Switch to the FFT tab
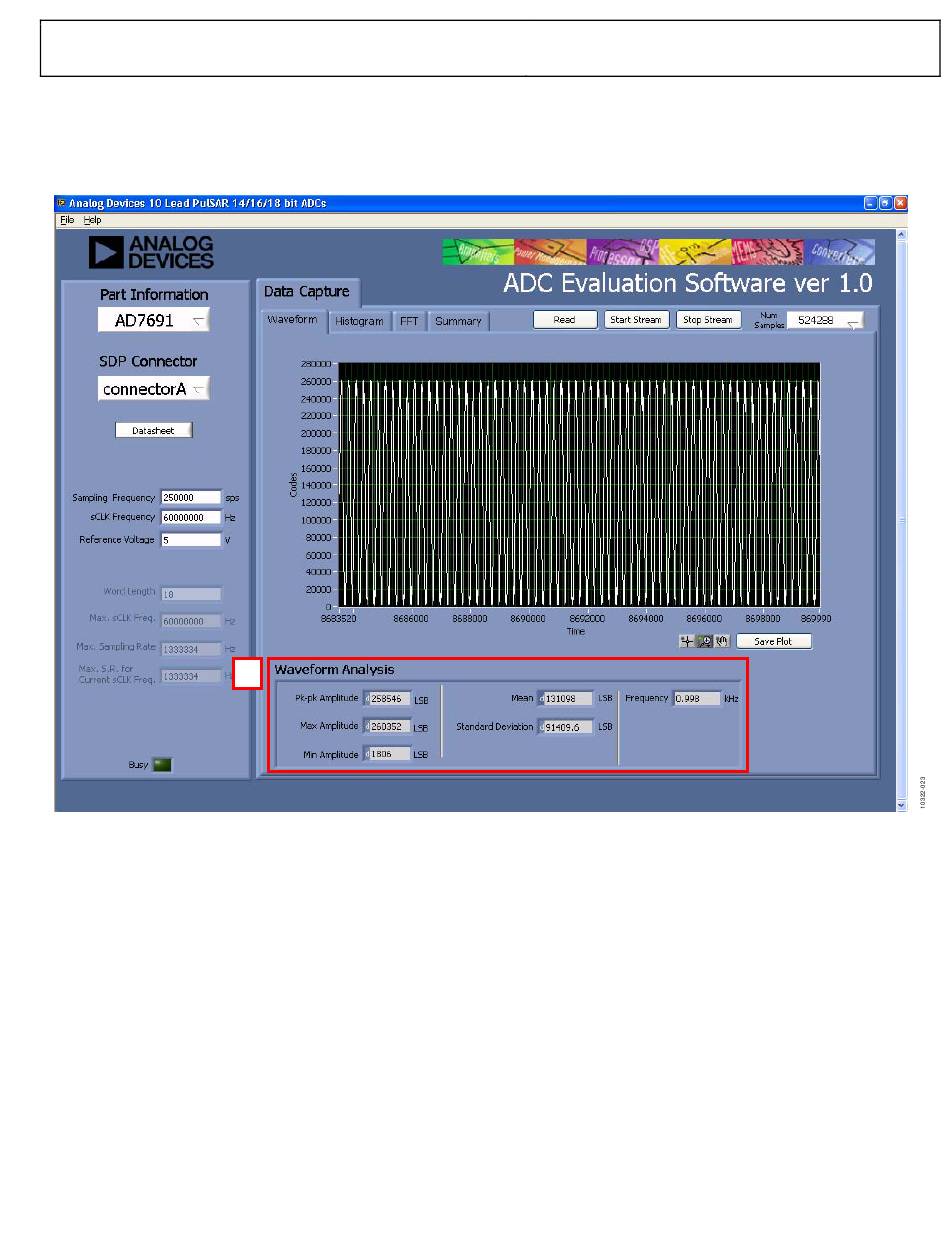 [x=409, y=321]
